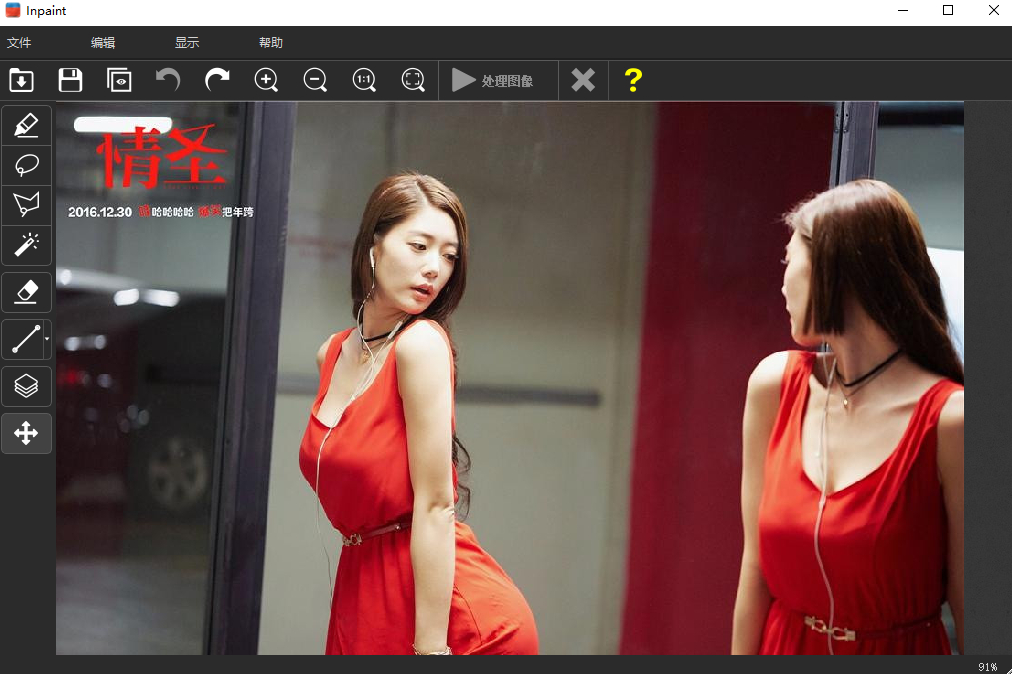Expand the Line tool options arrow
This screenshot has width=1012, height=674.
coord(47,340)
